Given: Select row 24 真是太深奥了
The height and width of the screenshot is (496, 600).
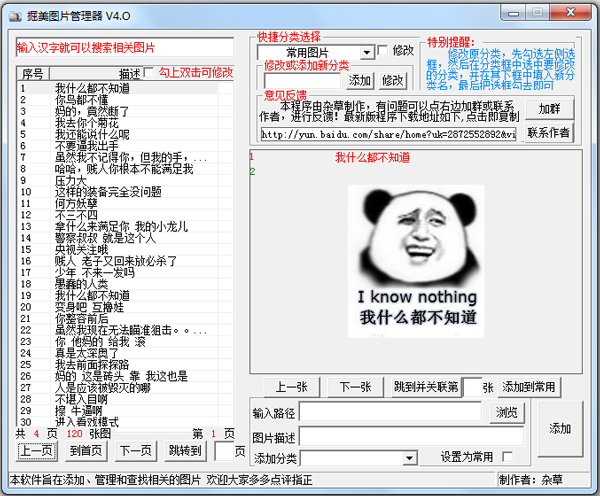Looking at the screenshot, I should [125, 353].
